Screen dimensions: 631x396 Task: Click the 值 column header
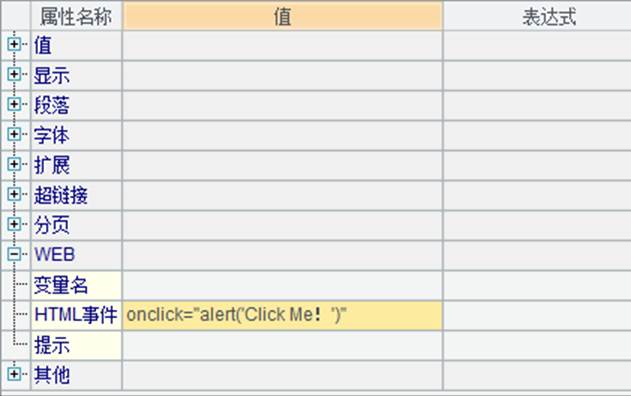click(x=283, y=16)
